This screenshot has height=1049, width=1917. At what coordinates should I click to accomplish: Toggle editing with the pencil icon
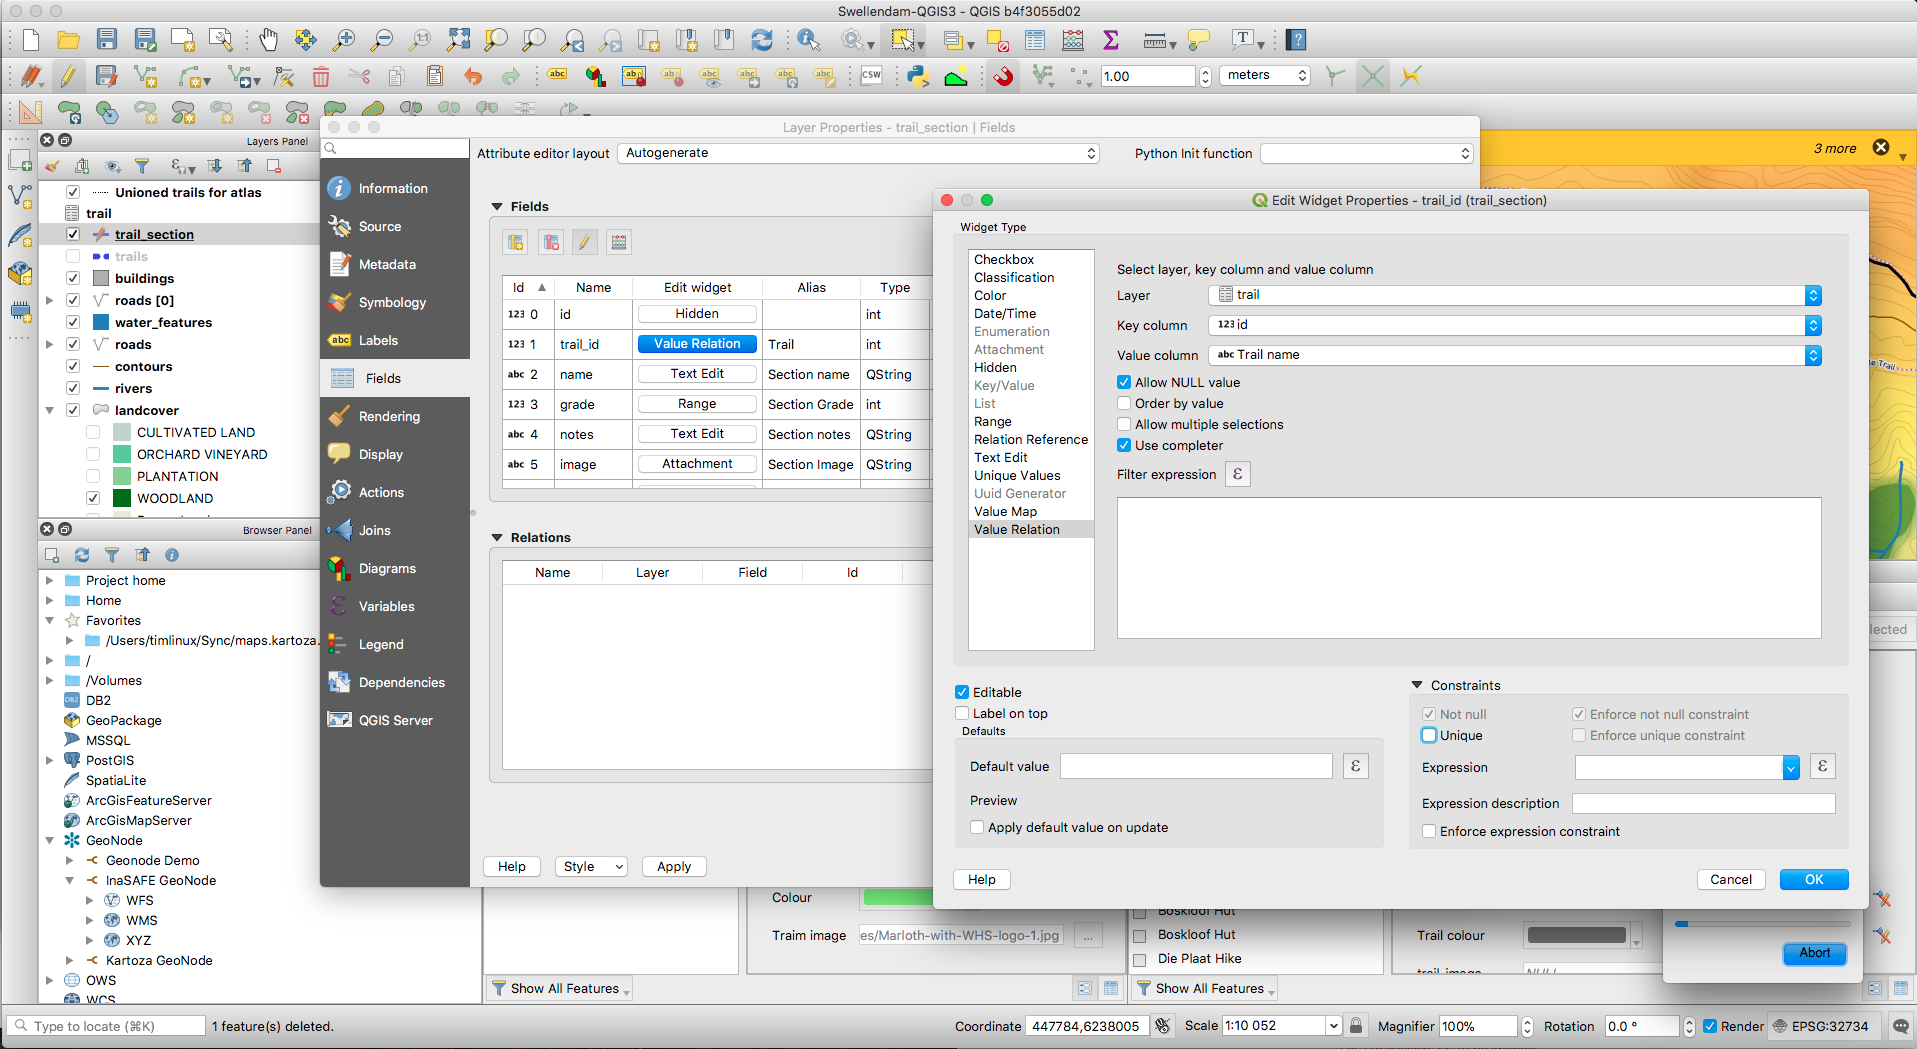click(68, 76)
